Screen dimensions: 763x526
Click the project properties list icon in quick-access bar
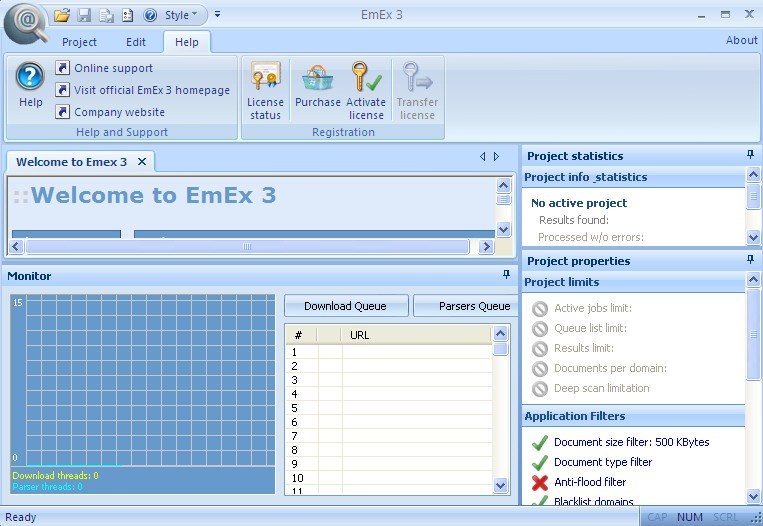(127, 15)
